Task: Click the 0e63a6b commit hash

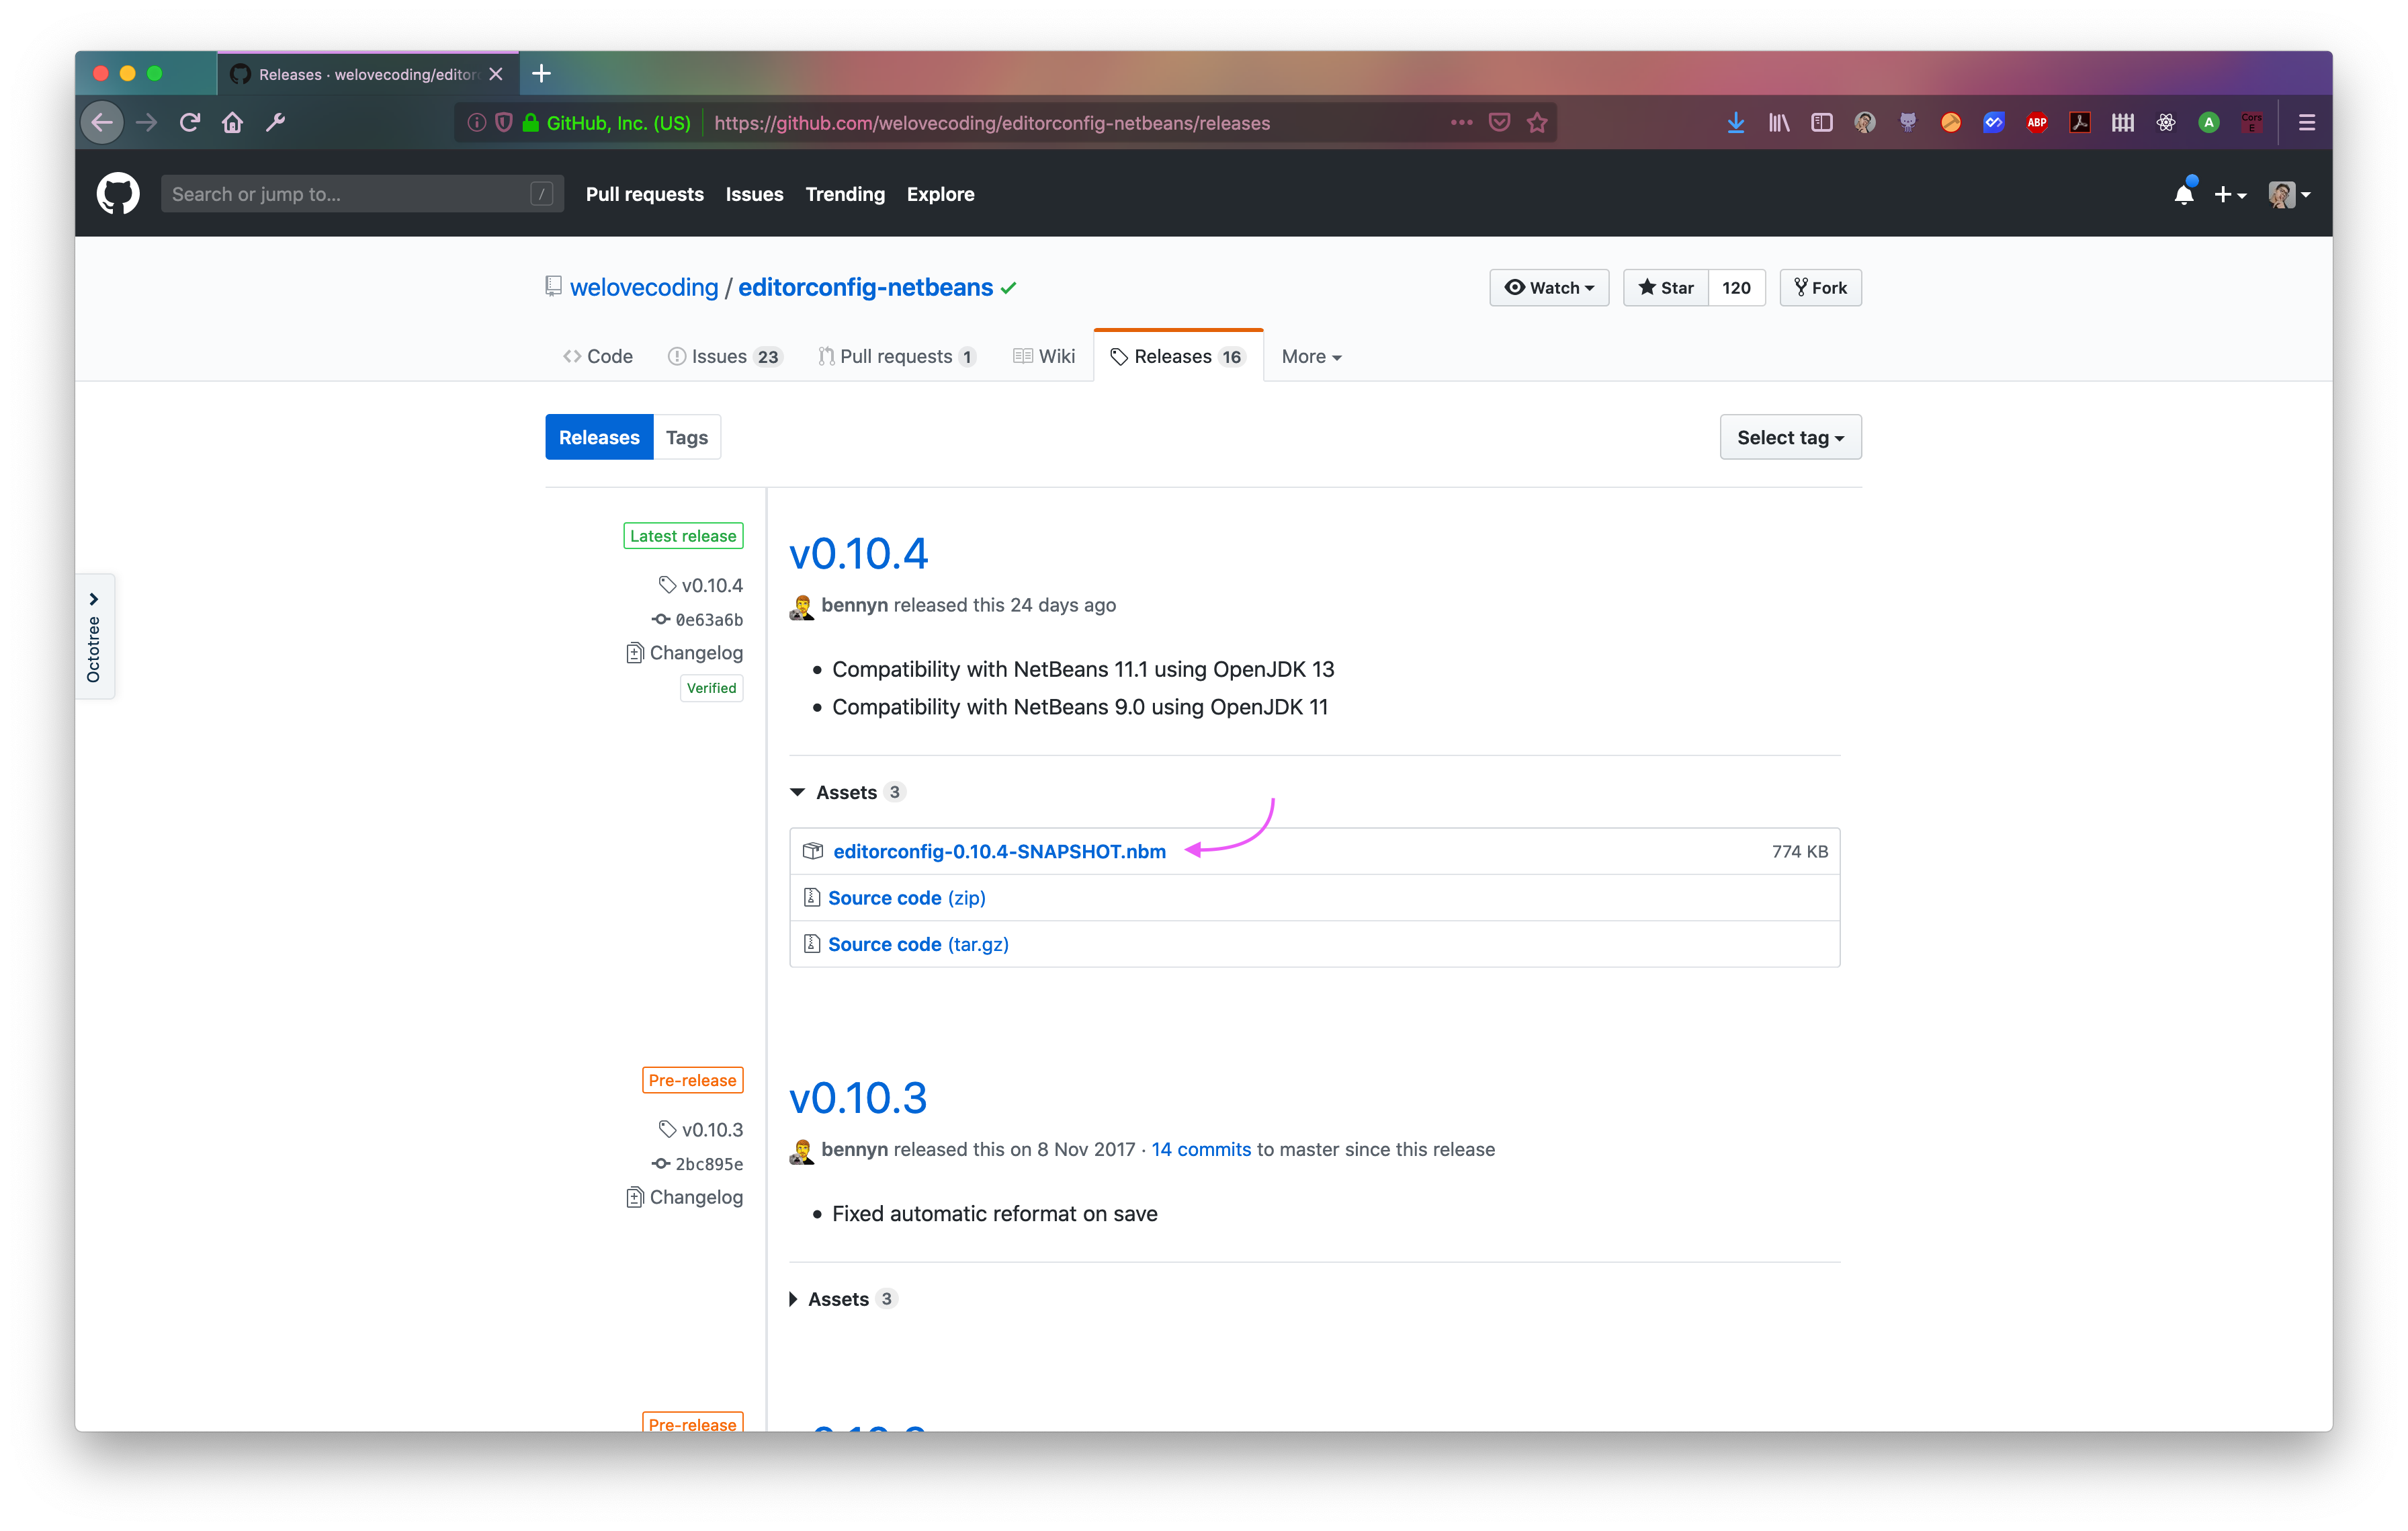Action: tap(709, 619)
